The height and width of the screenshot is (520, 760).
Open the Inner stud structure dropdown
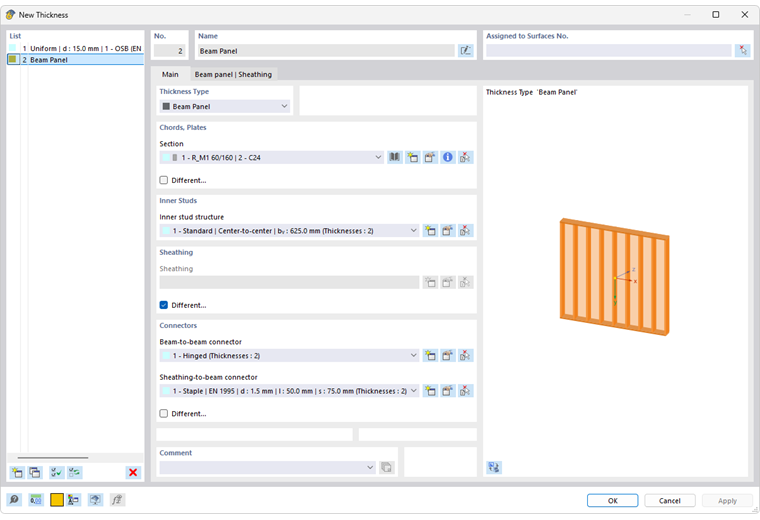[289, 231]
